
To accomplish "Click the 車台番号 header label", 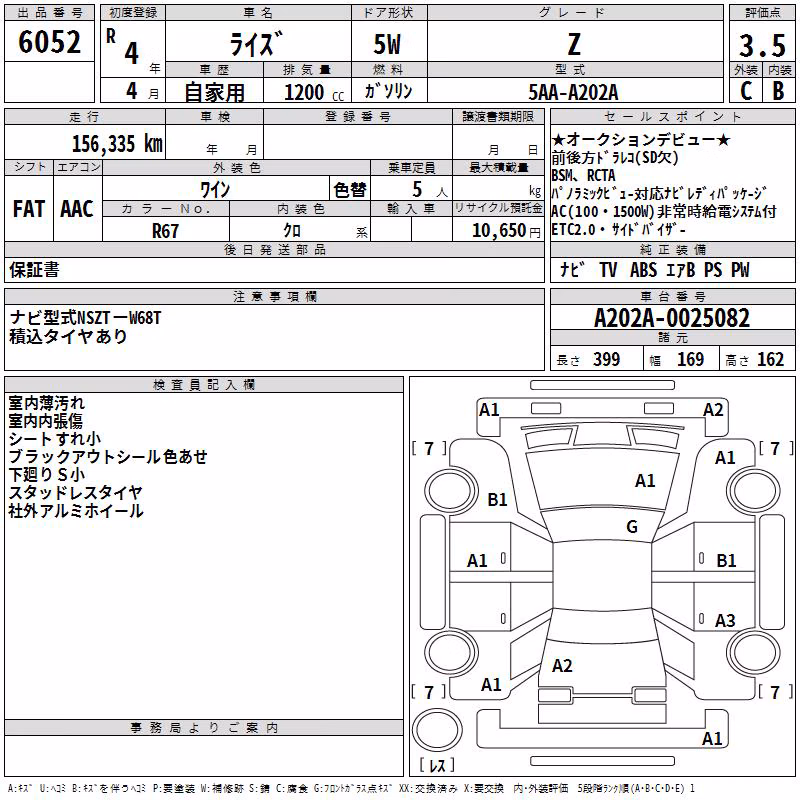I will tap(673, 296).
